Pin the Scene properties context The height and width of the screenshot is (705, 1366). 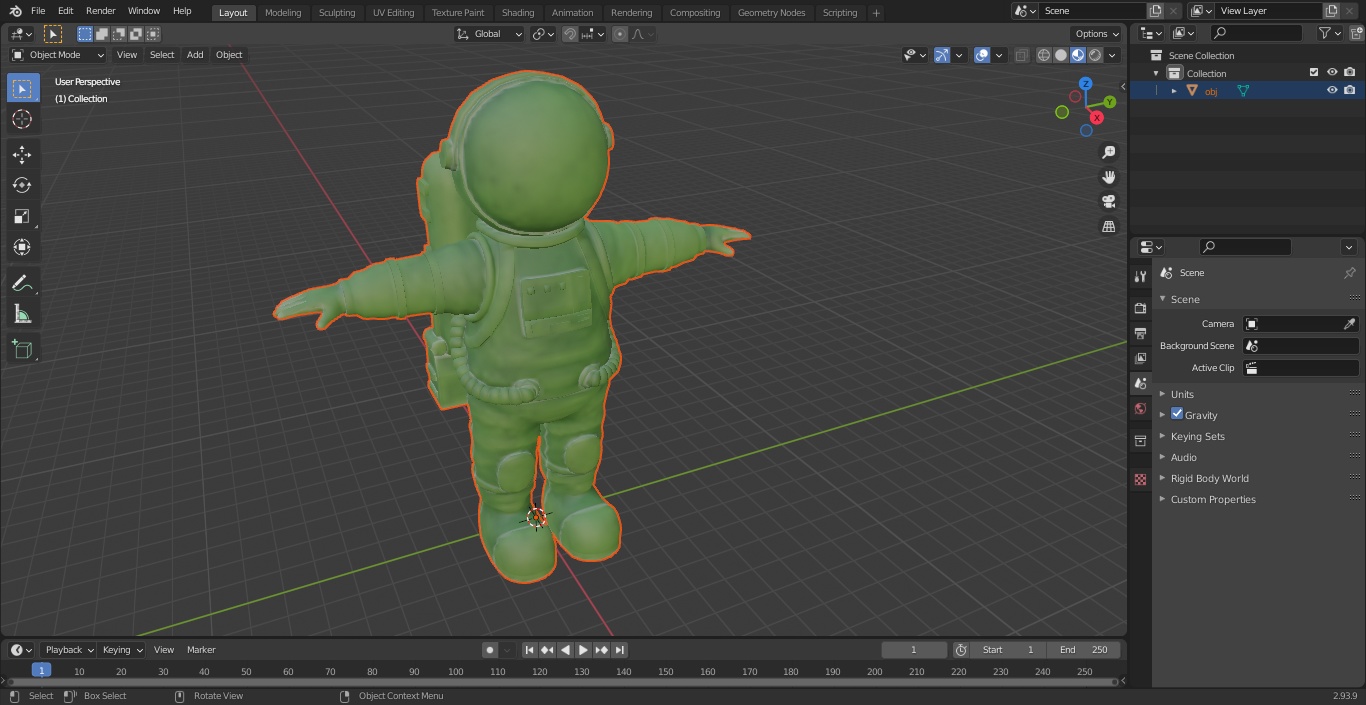[x=1349, y=273]
